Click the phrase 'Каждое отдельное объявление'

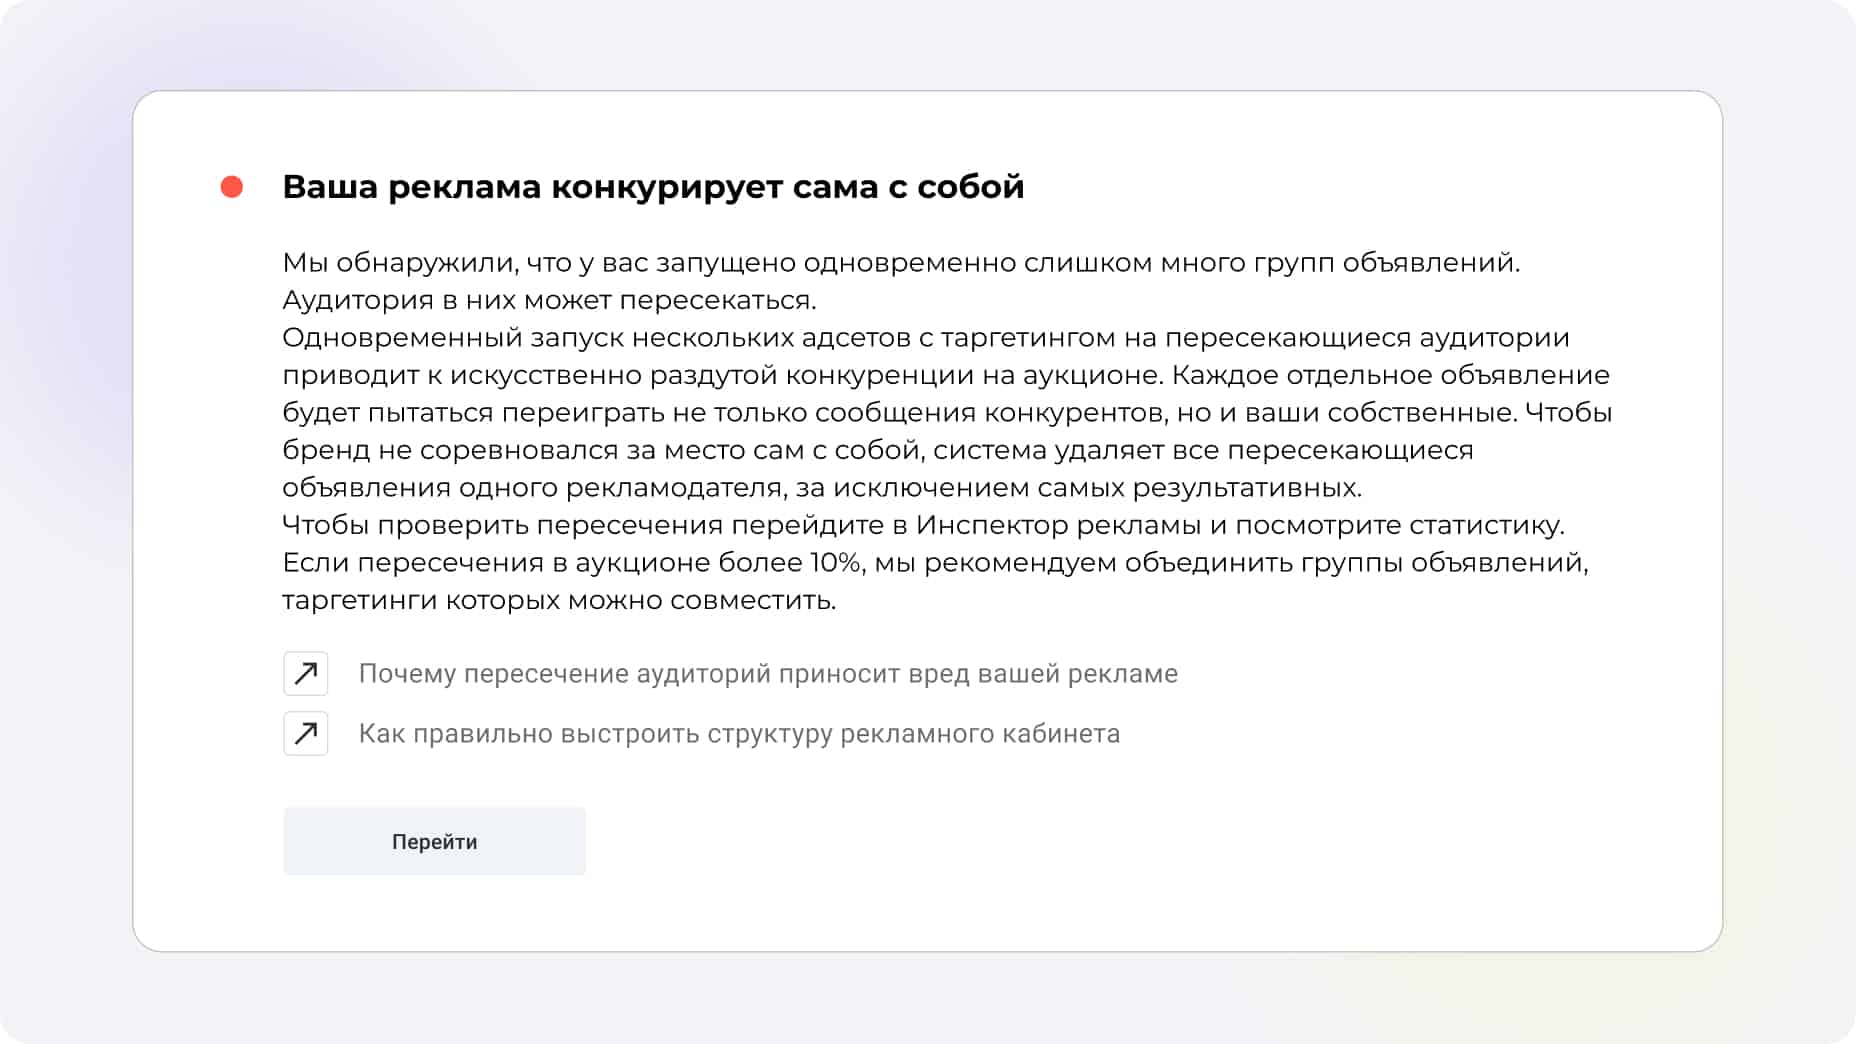point(1390,375)
